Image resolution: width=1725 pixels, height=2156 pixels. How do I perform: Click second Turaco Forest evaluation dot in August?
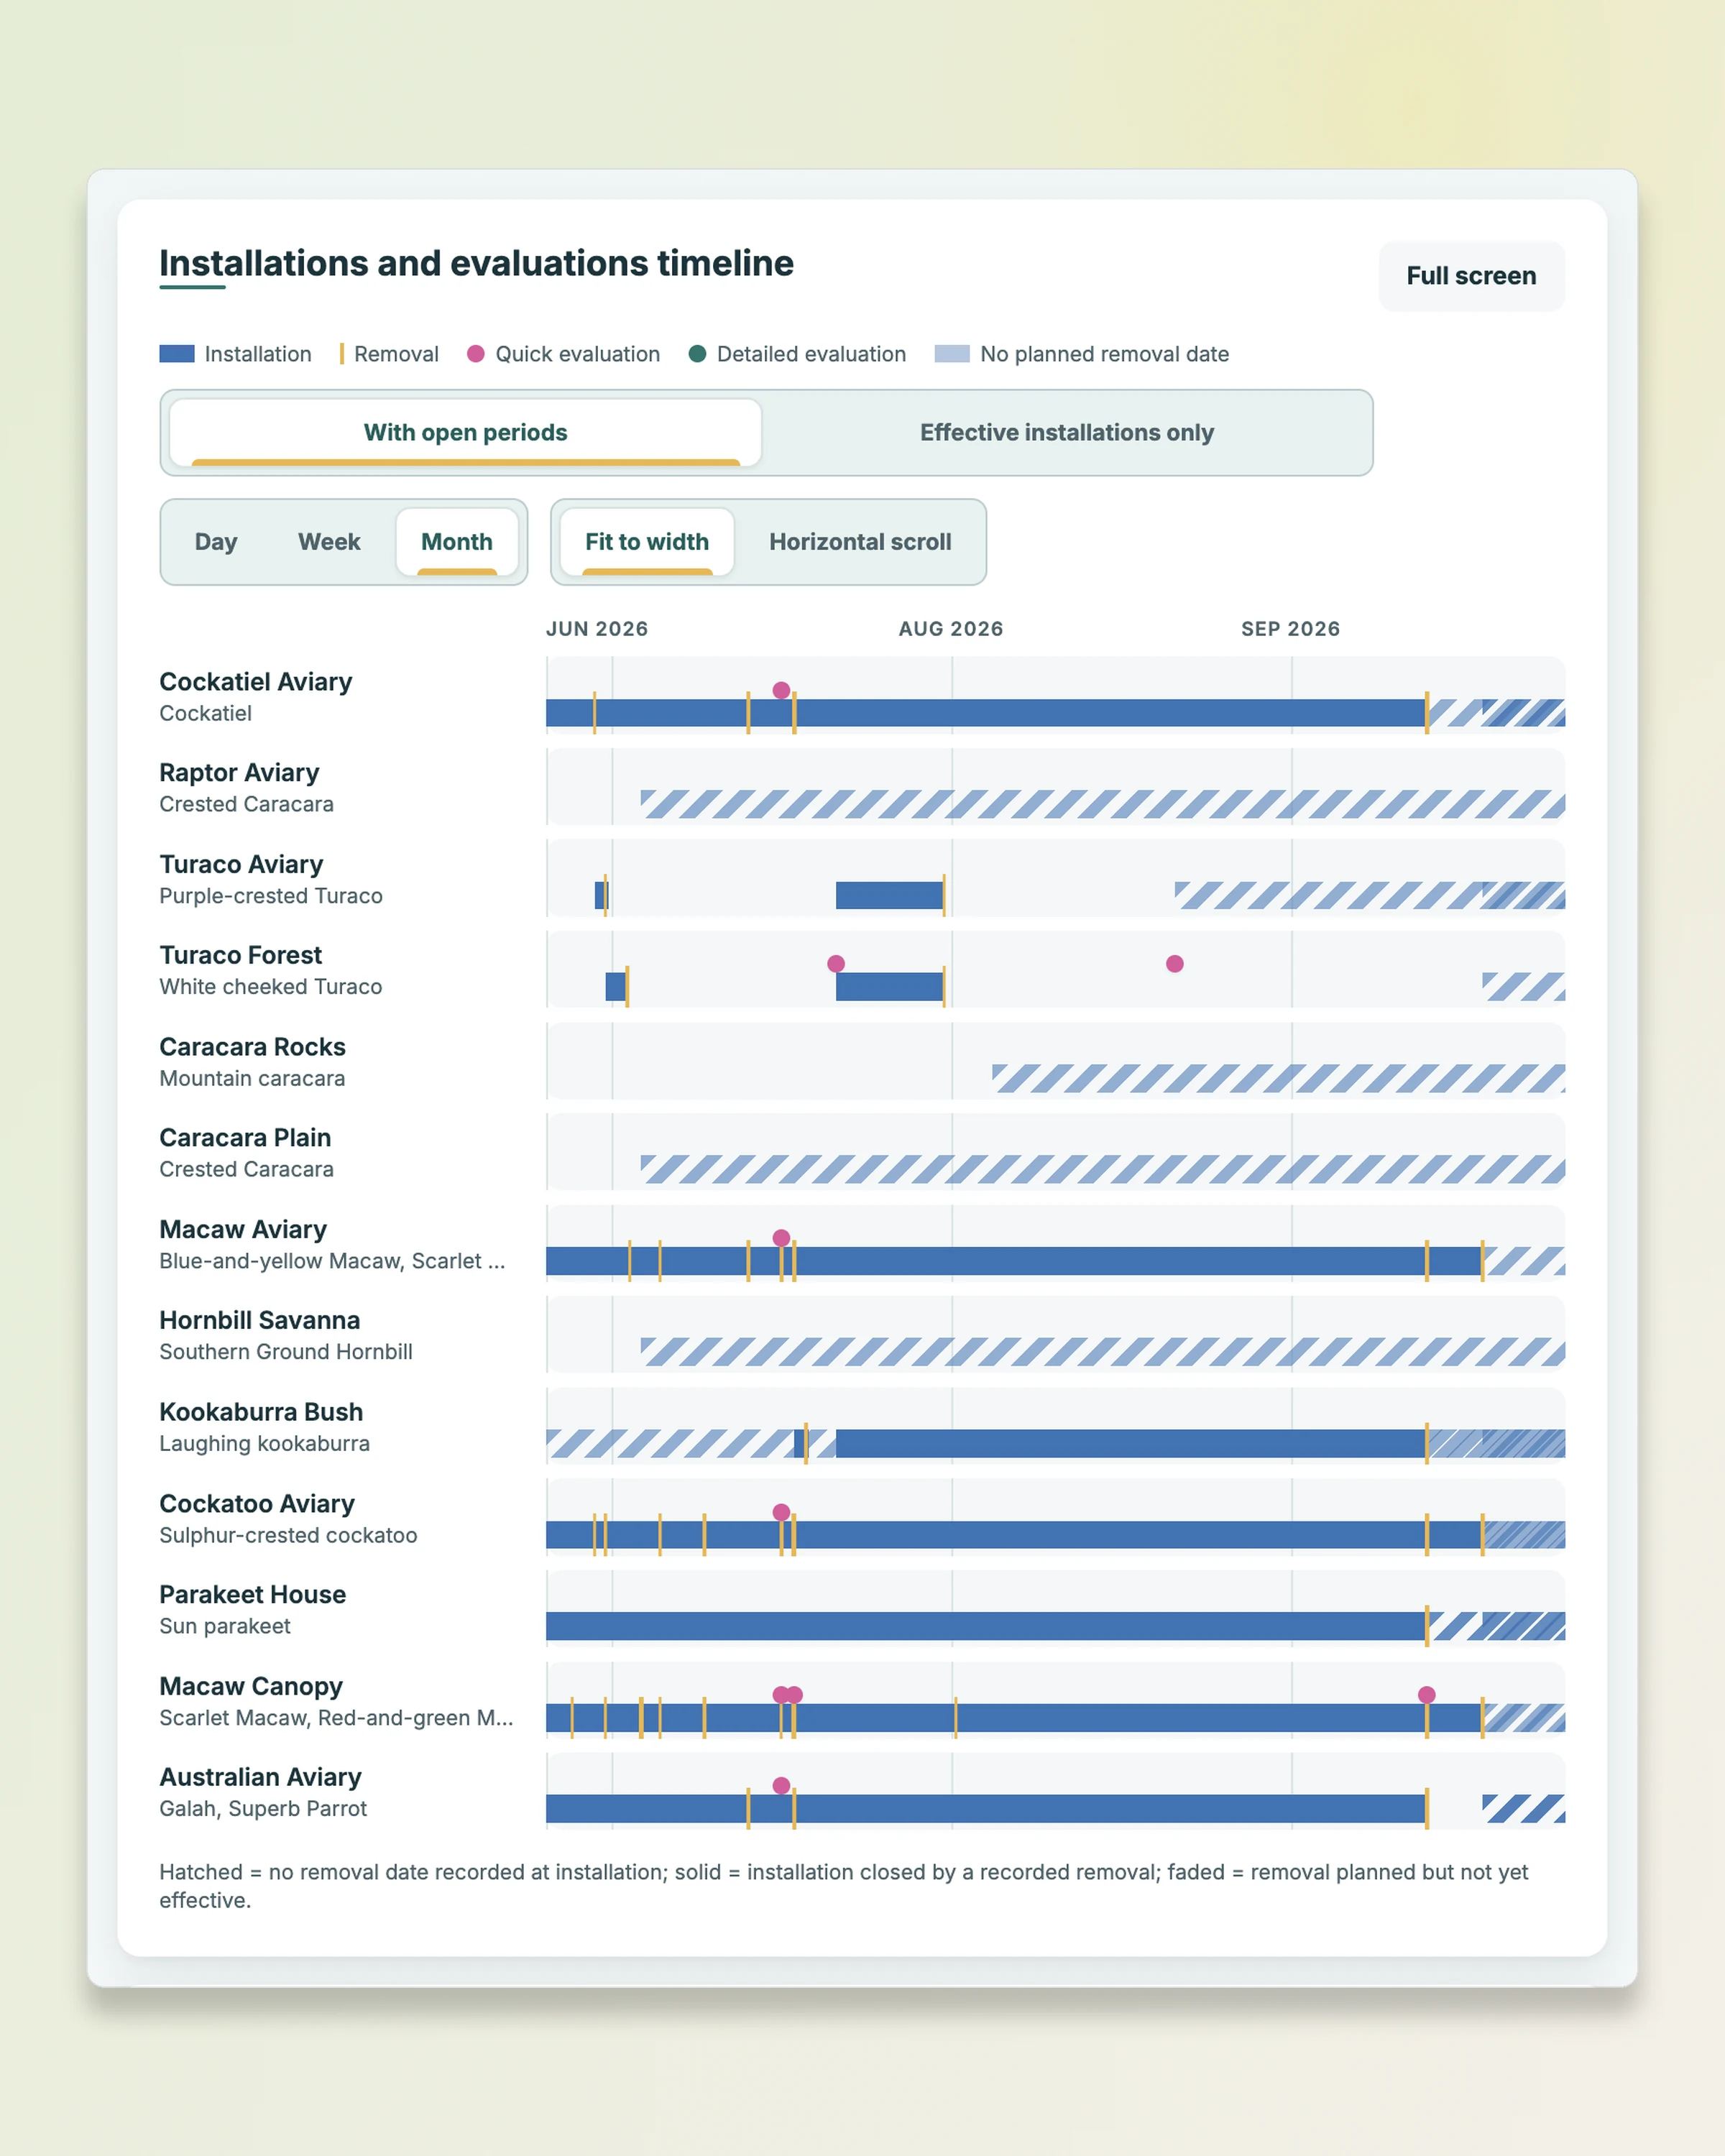(1175, 963)
